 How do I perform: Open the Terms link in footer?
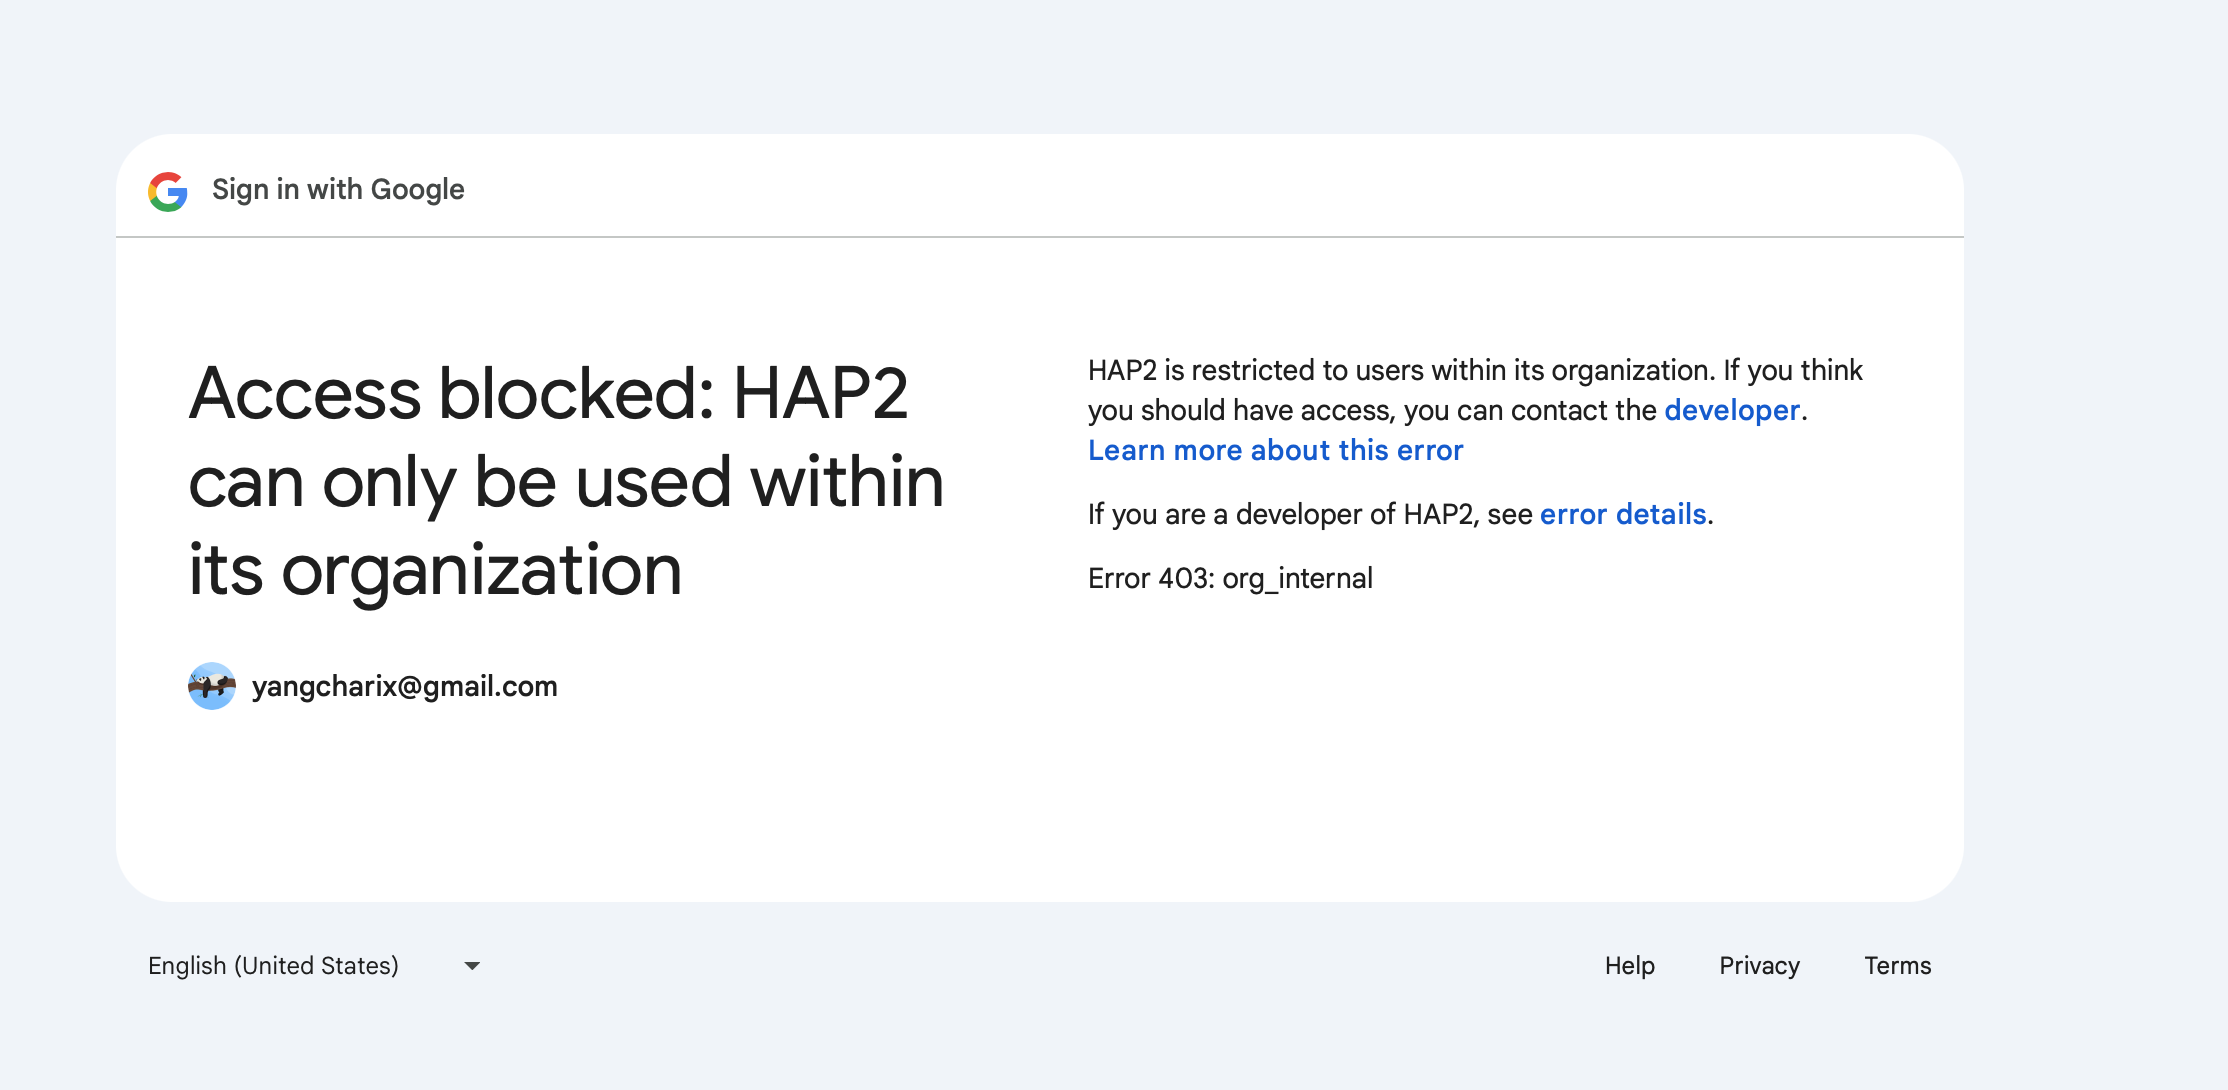click(x=1897, y=965)
